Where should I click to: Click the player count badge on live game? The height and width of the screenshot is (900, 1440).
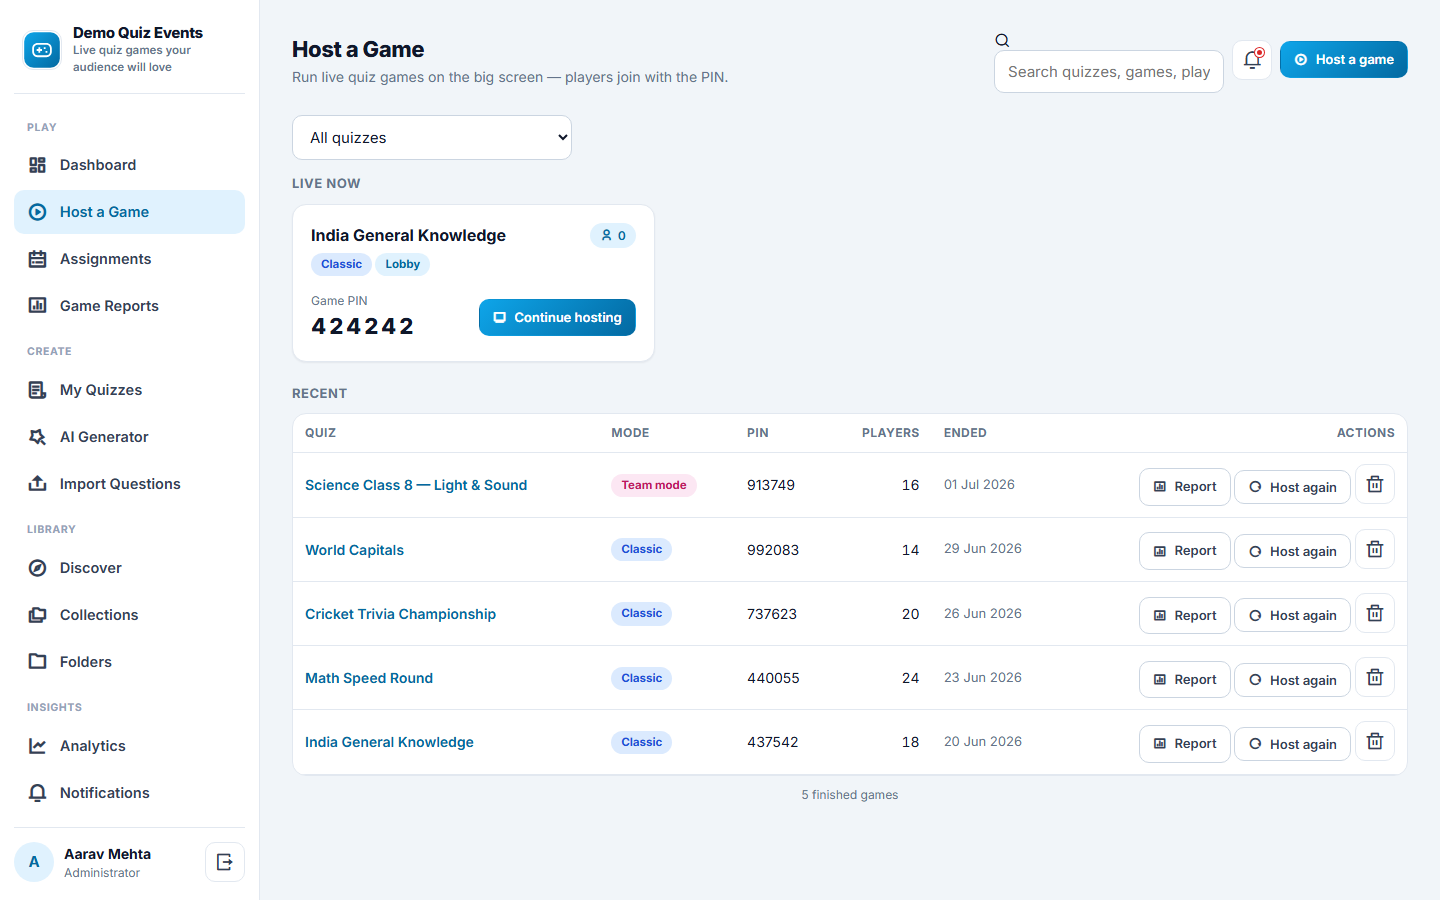pos(613,236)
